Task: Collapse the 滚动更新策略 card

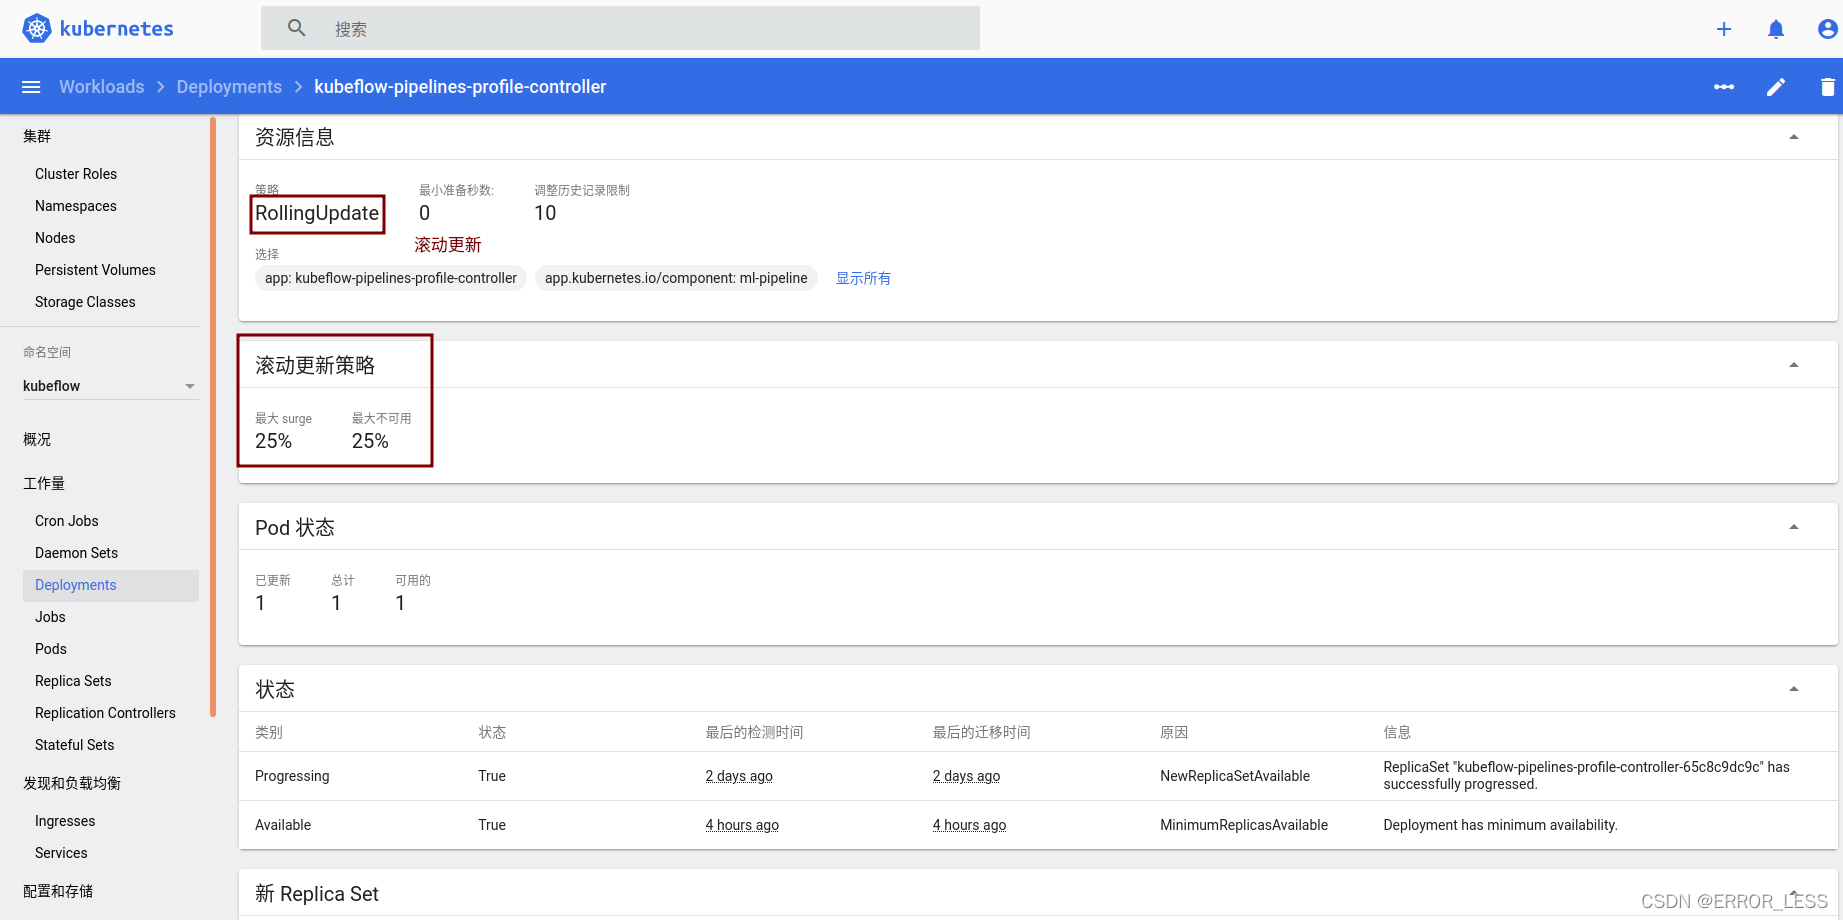Action: 1794,365
